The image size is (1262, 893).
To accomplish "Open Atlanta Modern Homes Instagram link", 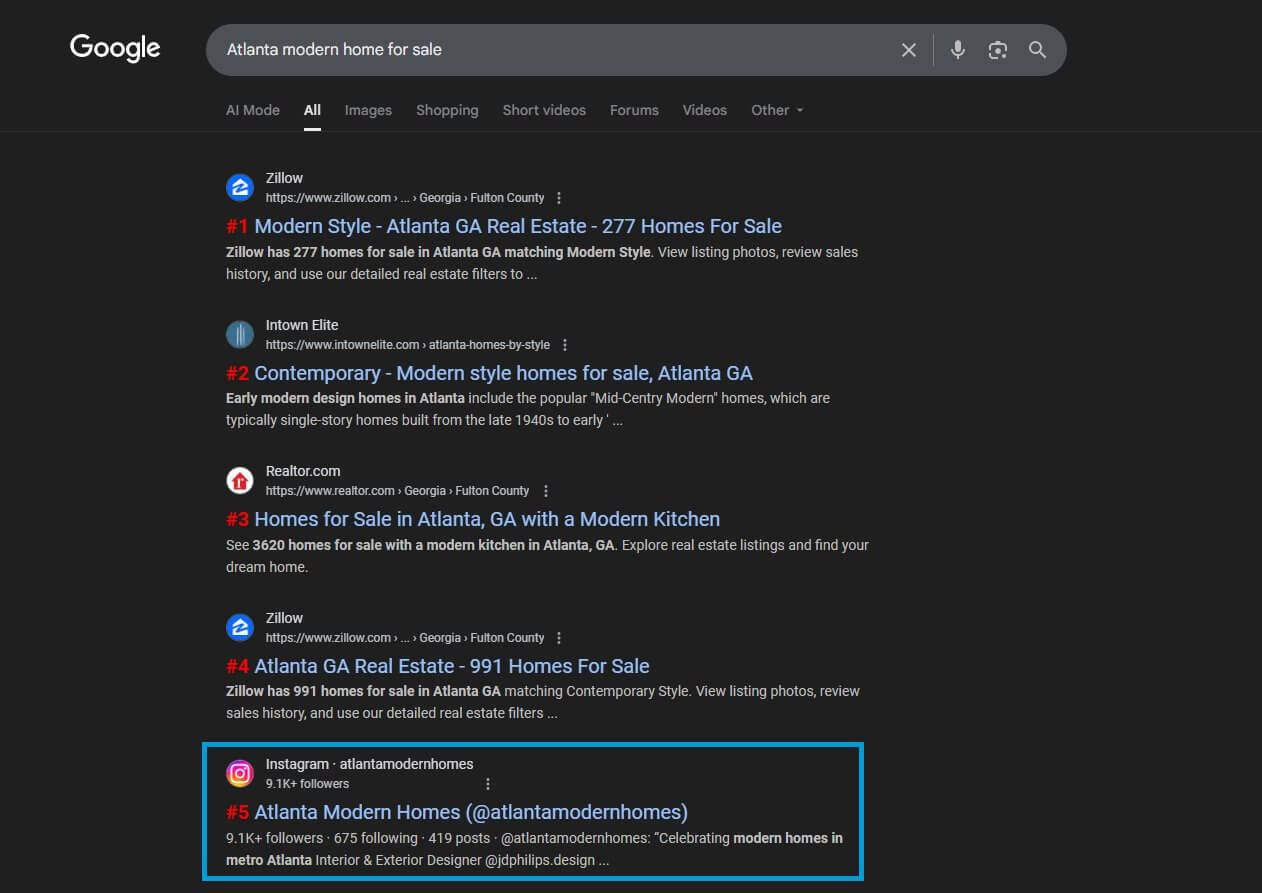I will (457, 812).
